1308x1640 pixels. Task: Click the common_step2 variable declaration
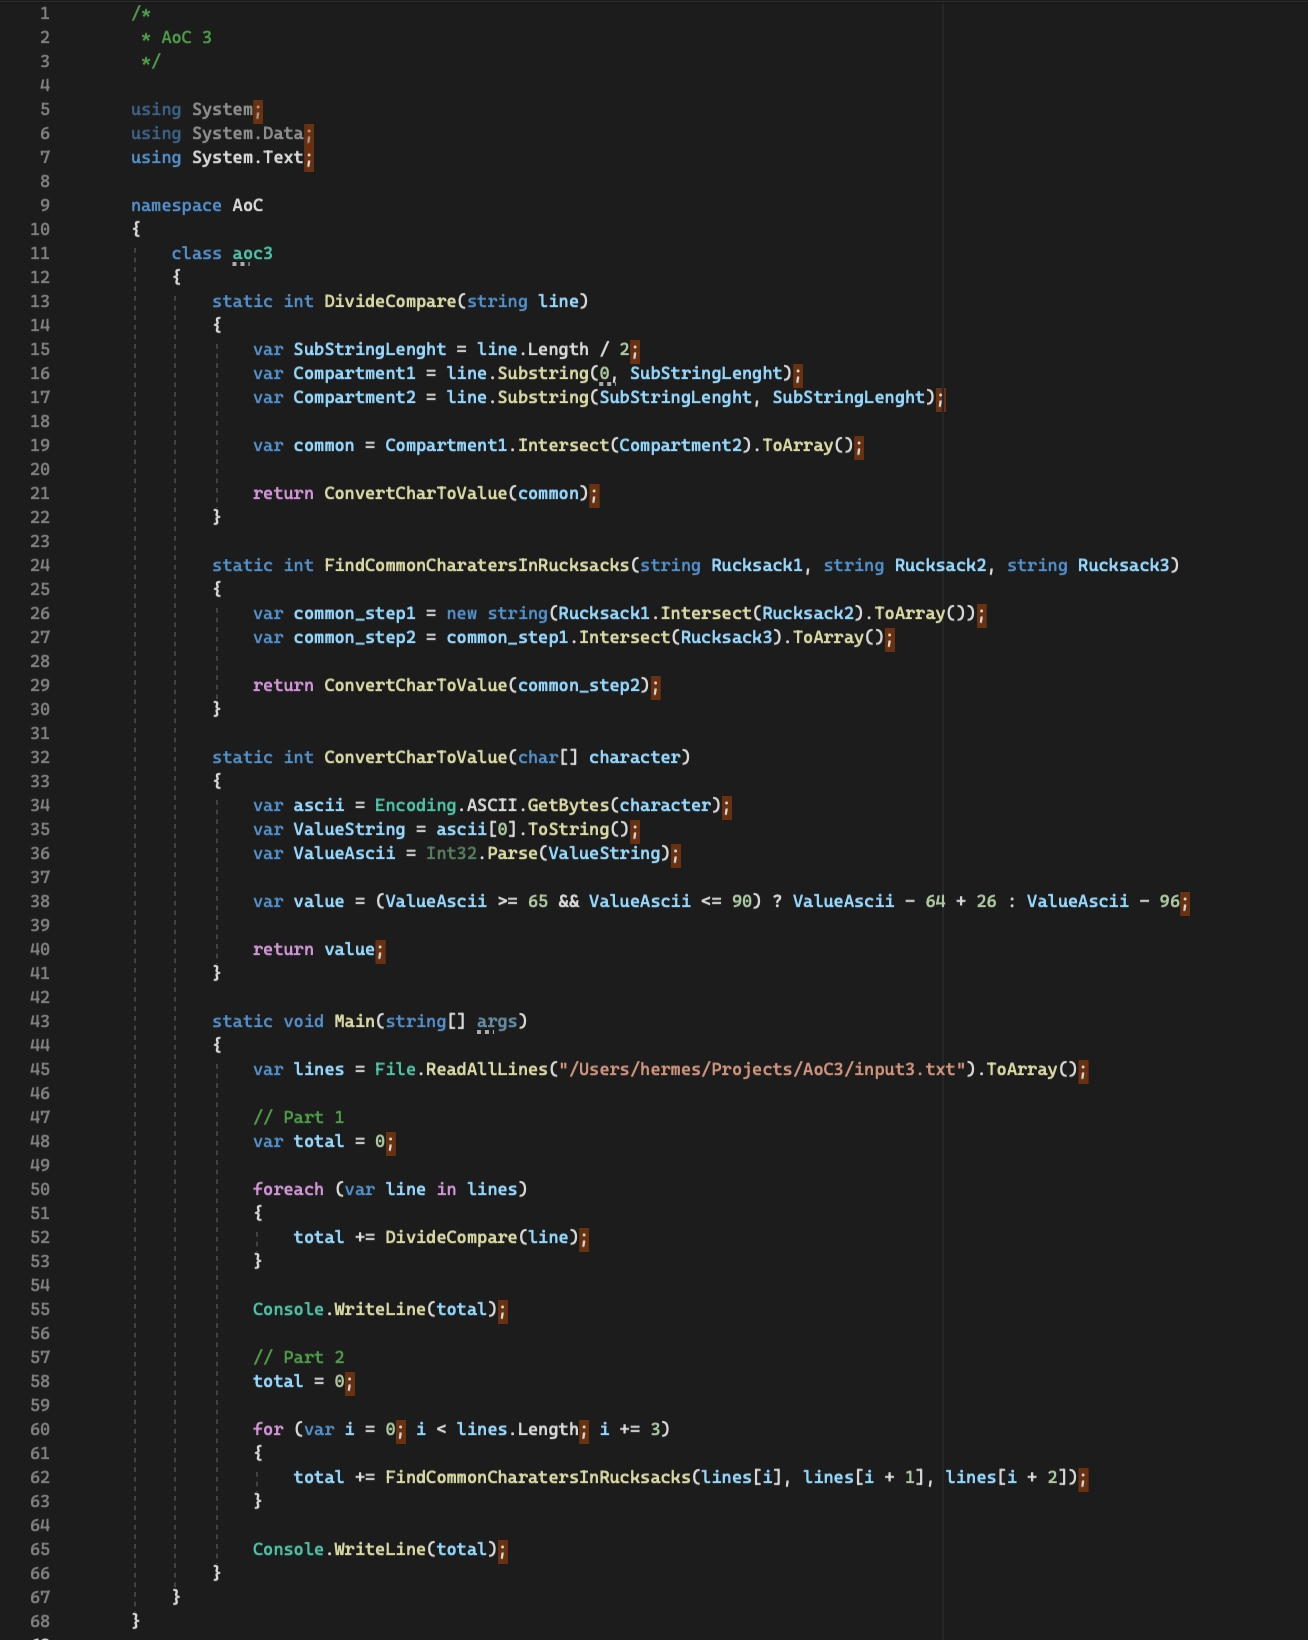(x=354, y=637)
